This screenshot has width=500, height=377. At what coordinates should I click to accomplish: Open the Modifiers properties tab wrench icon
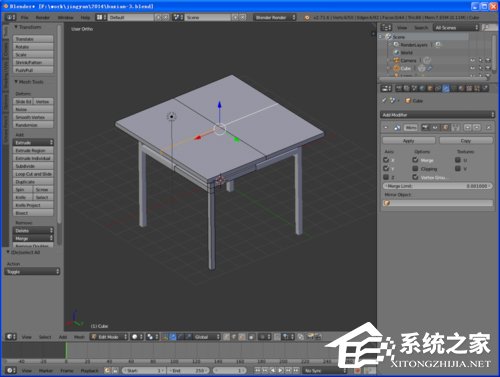click(x=446, y=88)
